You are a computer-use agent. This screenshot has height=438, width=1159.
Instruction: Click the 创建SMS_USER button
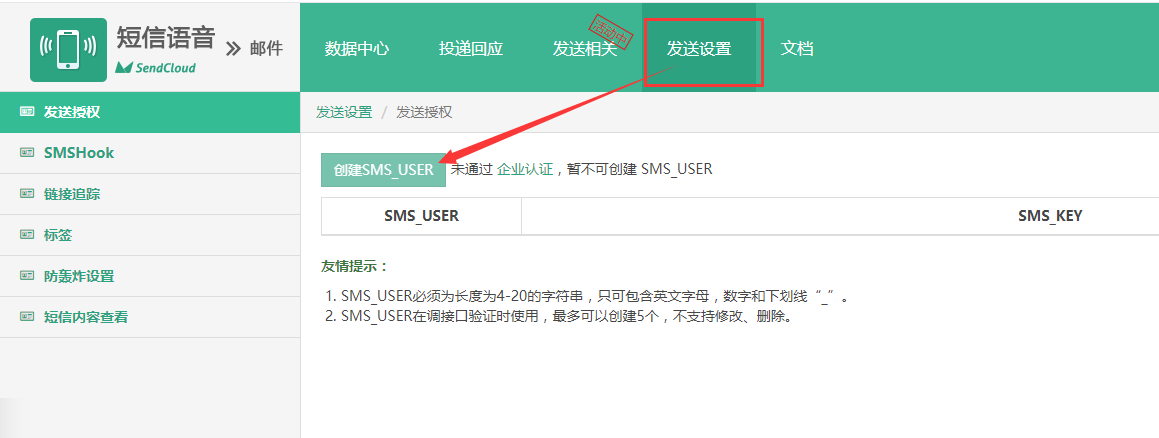tap(384, 170)
